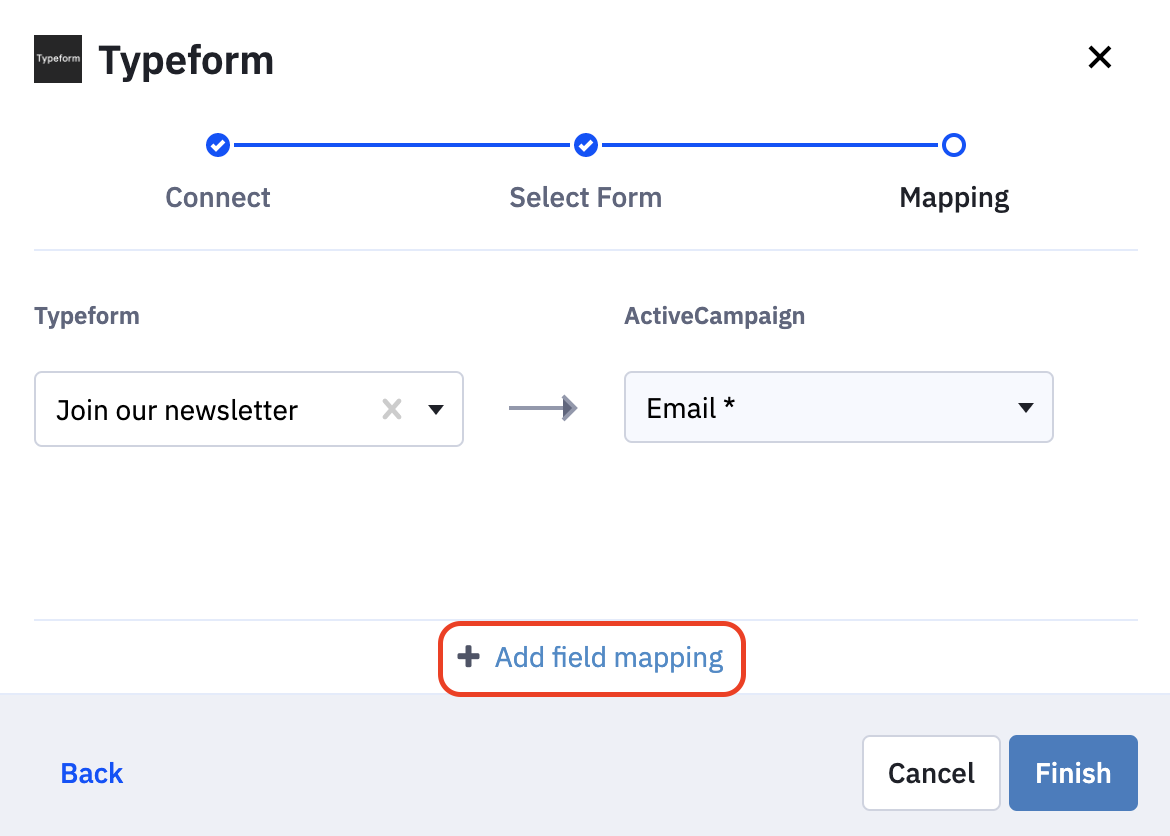
Task: Go to the Connect step circle
Action: pyautogui.click(x=218, y=145)
